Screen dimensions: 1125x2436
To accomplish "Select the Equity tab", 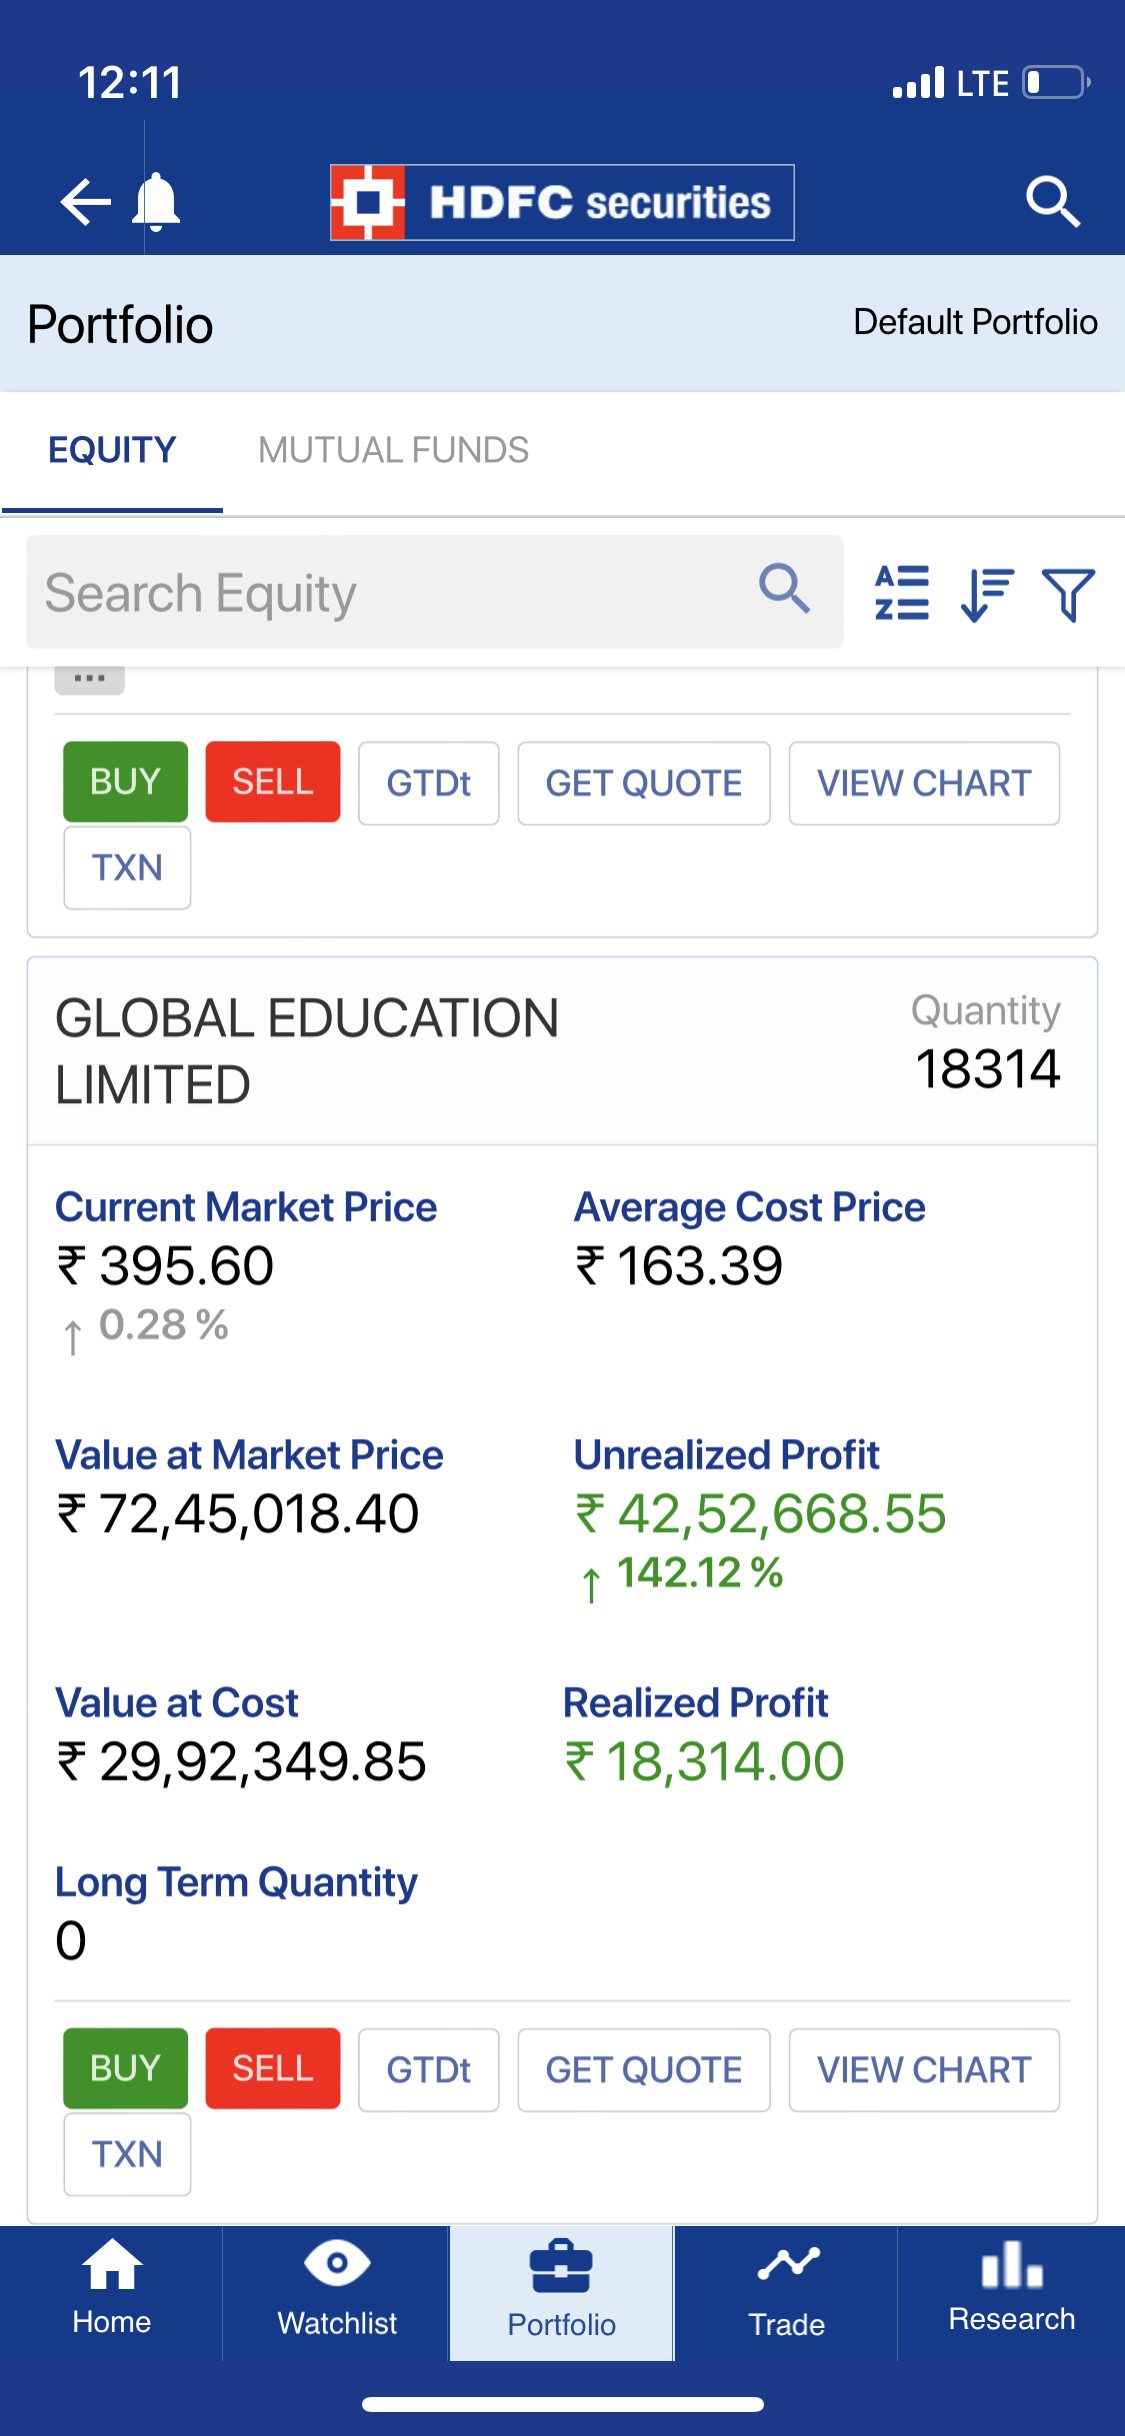I will tap(112, 451).
